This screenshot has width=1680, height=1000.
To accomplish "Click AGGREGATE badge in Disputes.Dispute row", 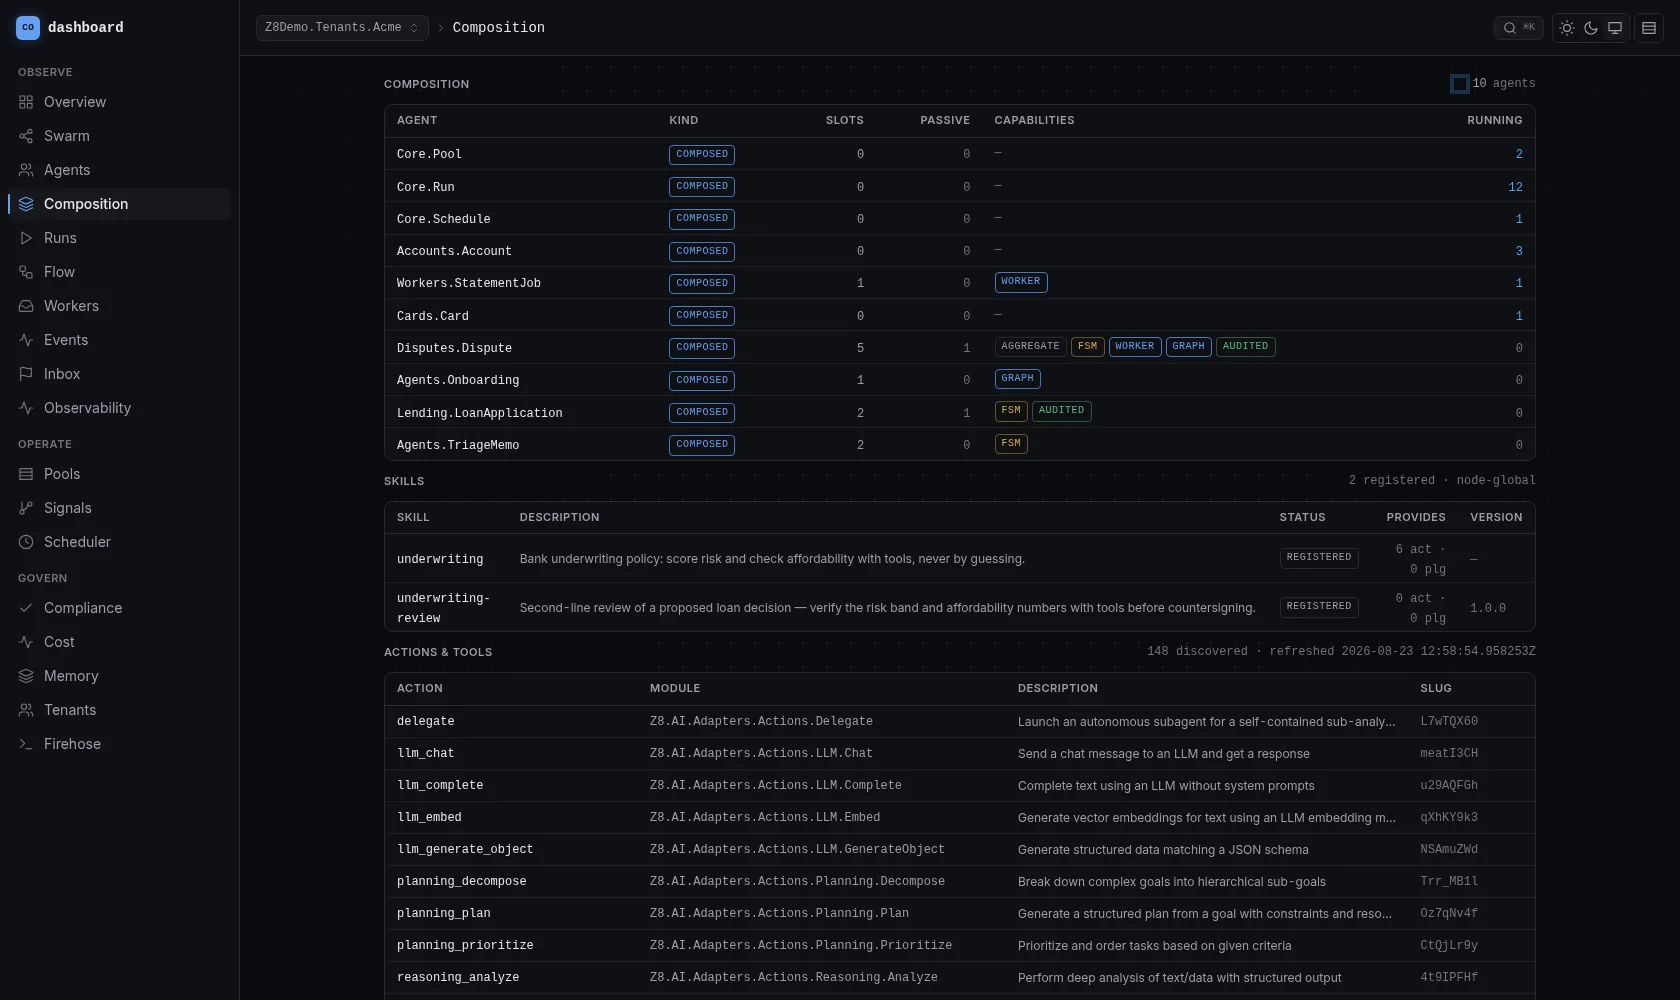I will (x=1030, y=347).
